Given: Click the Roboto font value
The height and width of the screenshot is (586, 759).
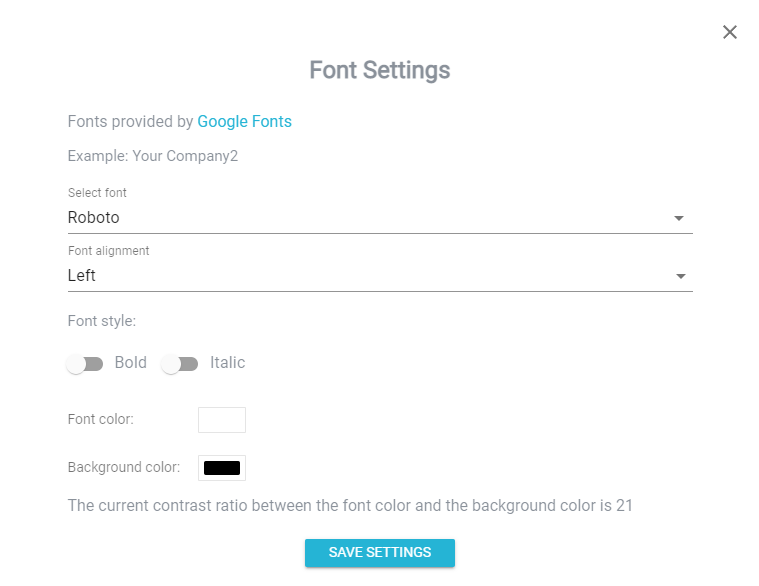Looking at the screenshot, I should [93, 218].
